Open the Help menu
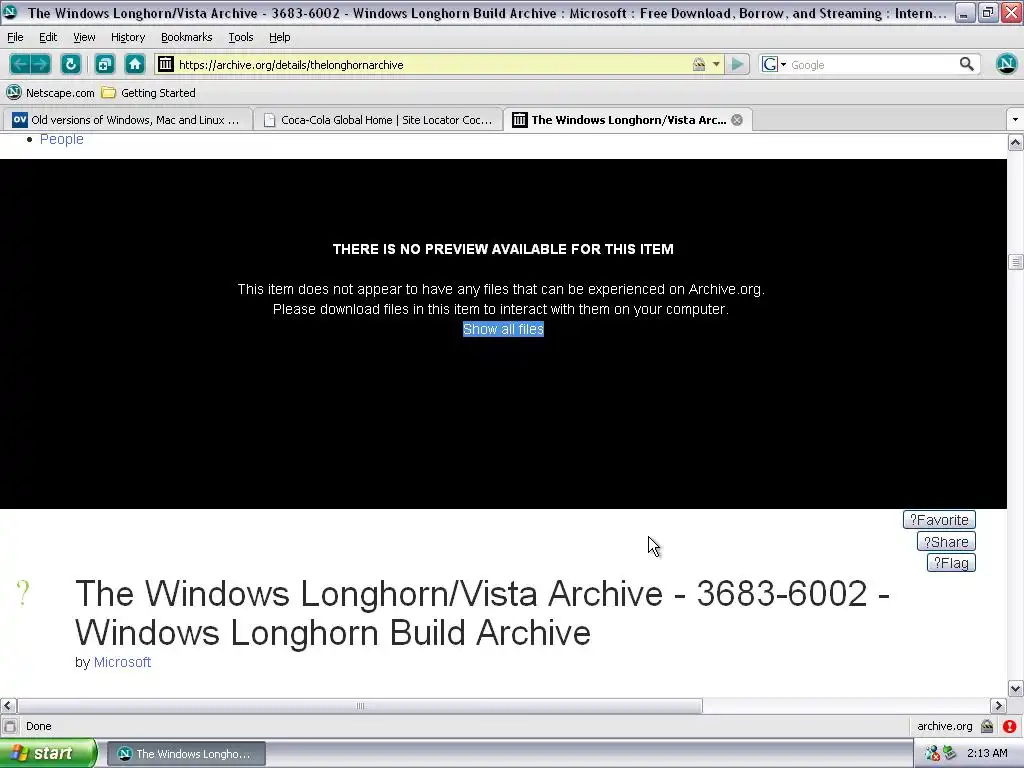 coord(280,37)
